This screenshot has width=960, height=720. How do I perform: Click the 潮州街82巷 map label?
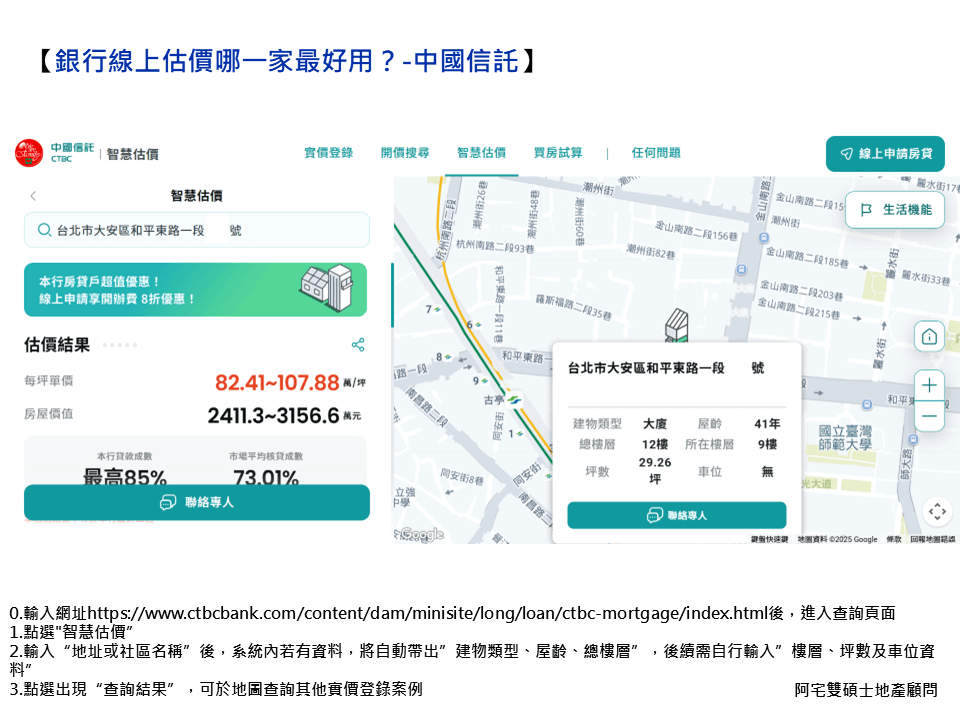[651, 251]
